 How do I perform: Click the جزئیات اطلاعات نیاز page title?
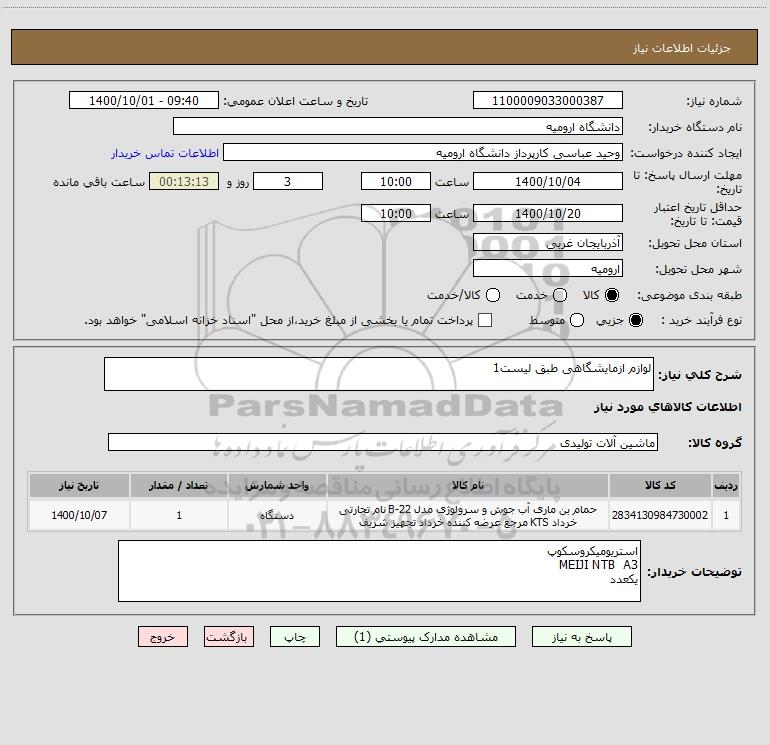tap(681, 48)
